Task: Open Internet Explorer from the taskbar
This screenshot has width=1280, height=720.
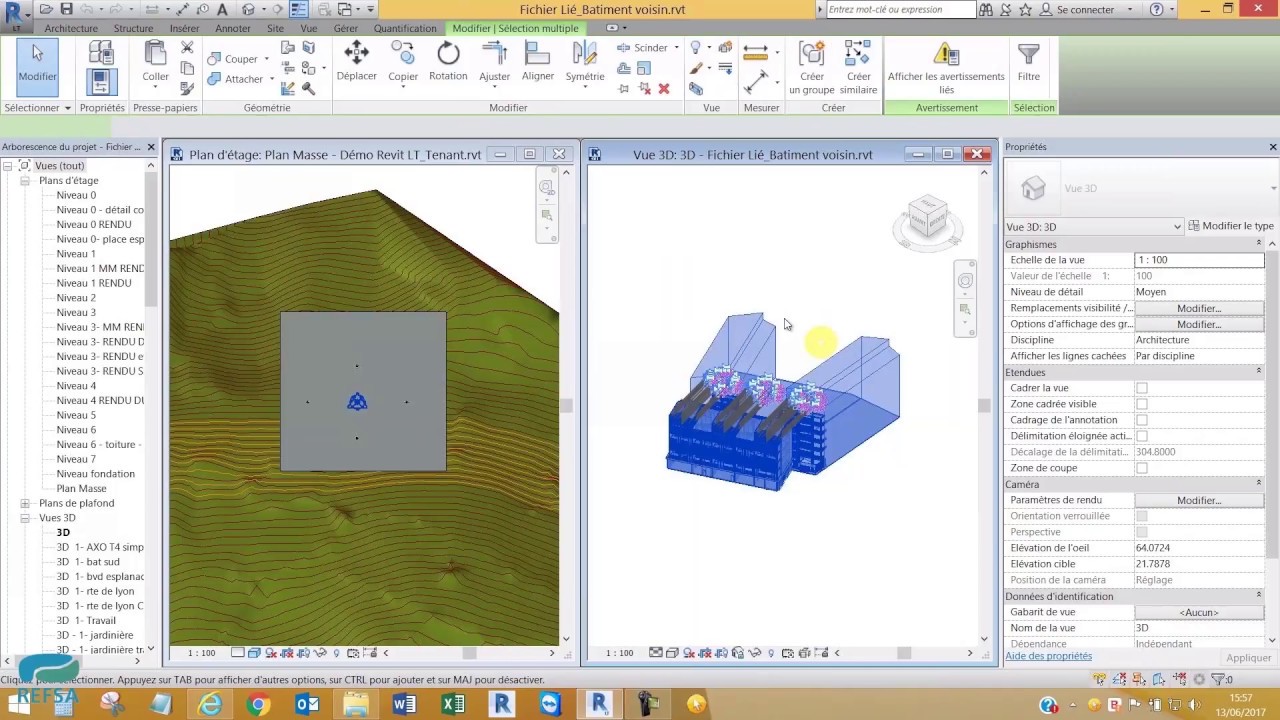Action: pyautogui.click(x=210, y=704)
